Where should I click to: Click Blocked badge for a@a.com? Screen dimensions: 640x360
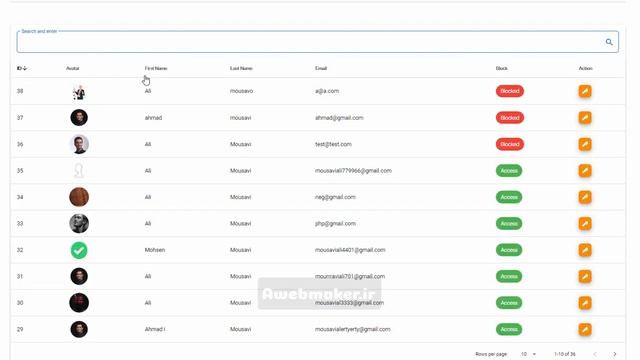point(510,91)
